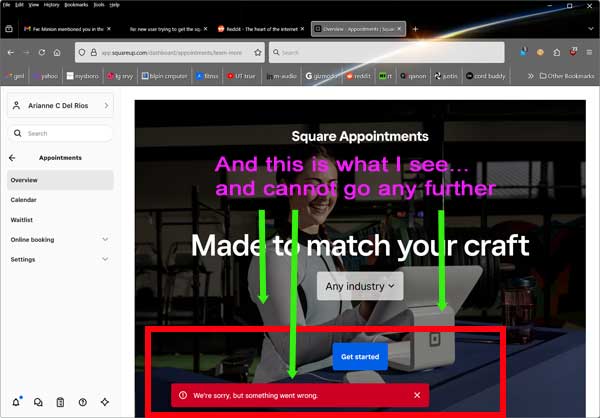
Task: Open the UT true YouTube bookmark
Action: tap(241, 76)
